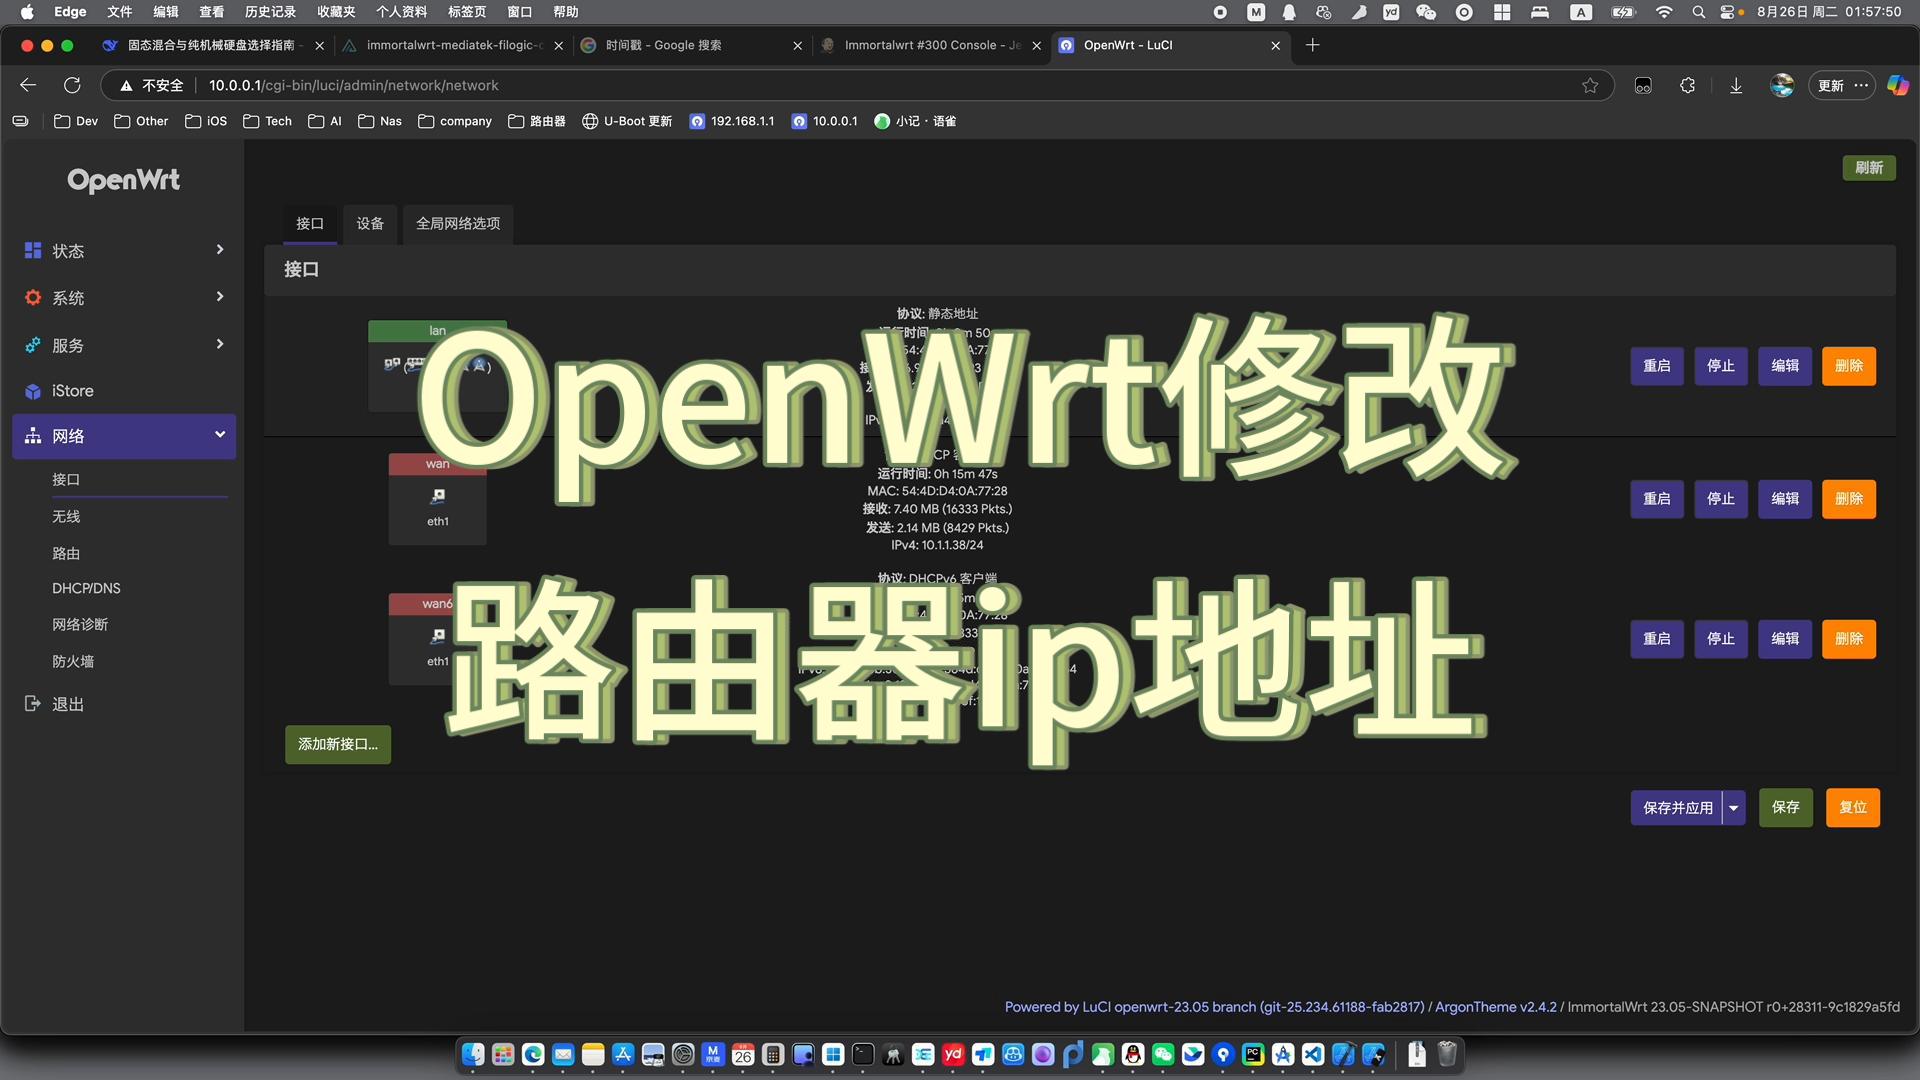
Task: Open the 无线 submenu item
Action: 66,516
